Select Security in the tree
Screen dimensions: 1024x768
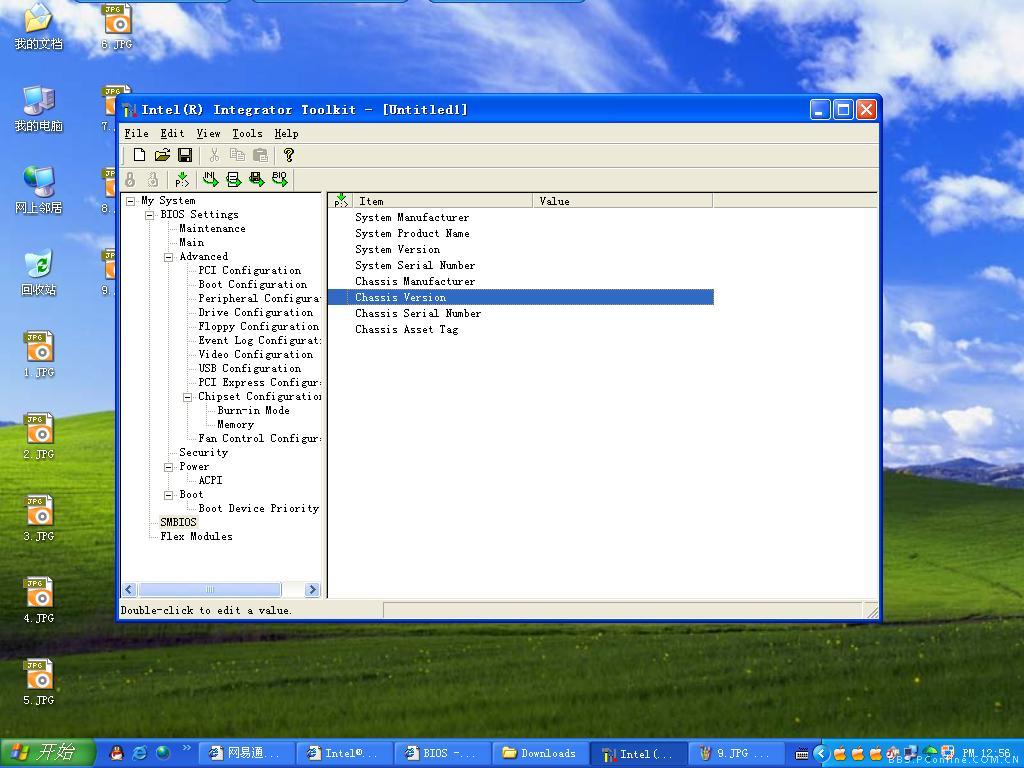coord(203,453)
